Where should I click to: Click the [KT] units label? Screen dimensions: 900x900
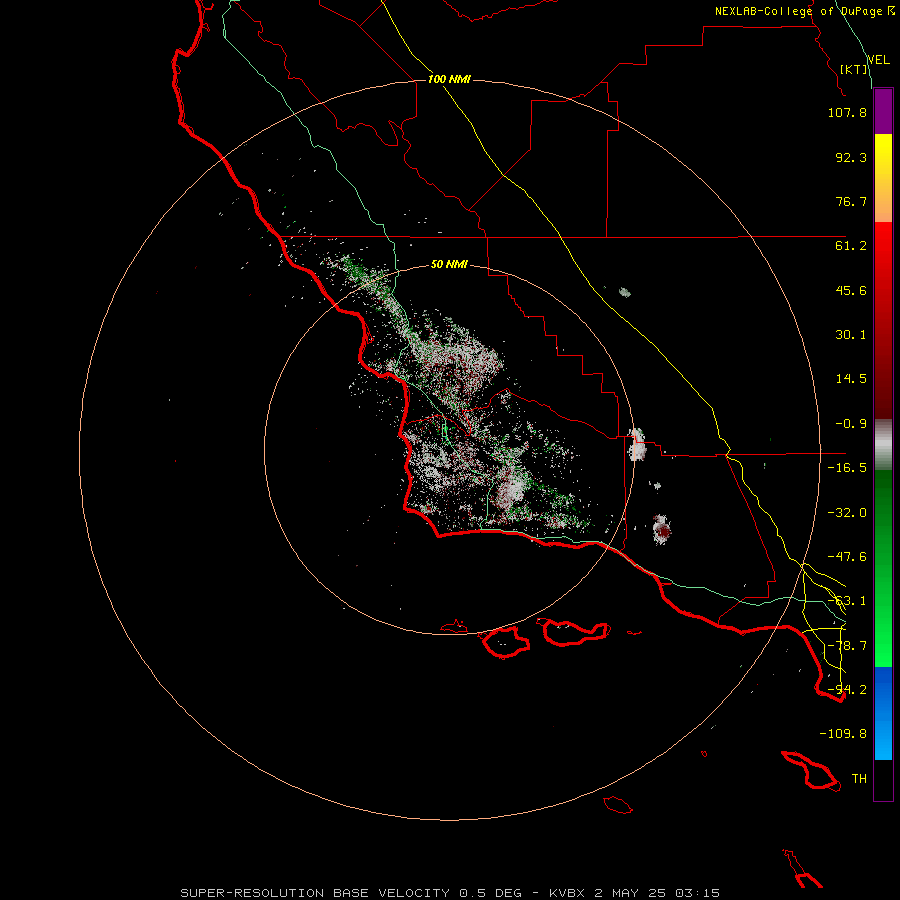pos(854,69)
